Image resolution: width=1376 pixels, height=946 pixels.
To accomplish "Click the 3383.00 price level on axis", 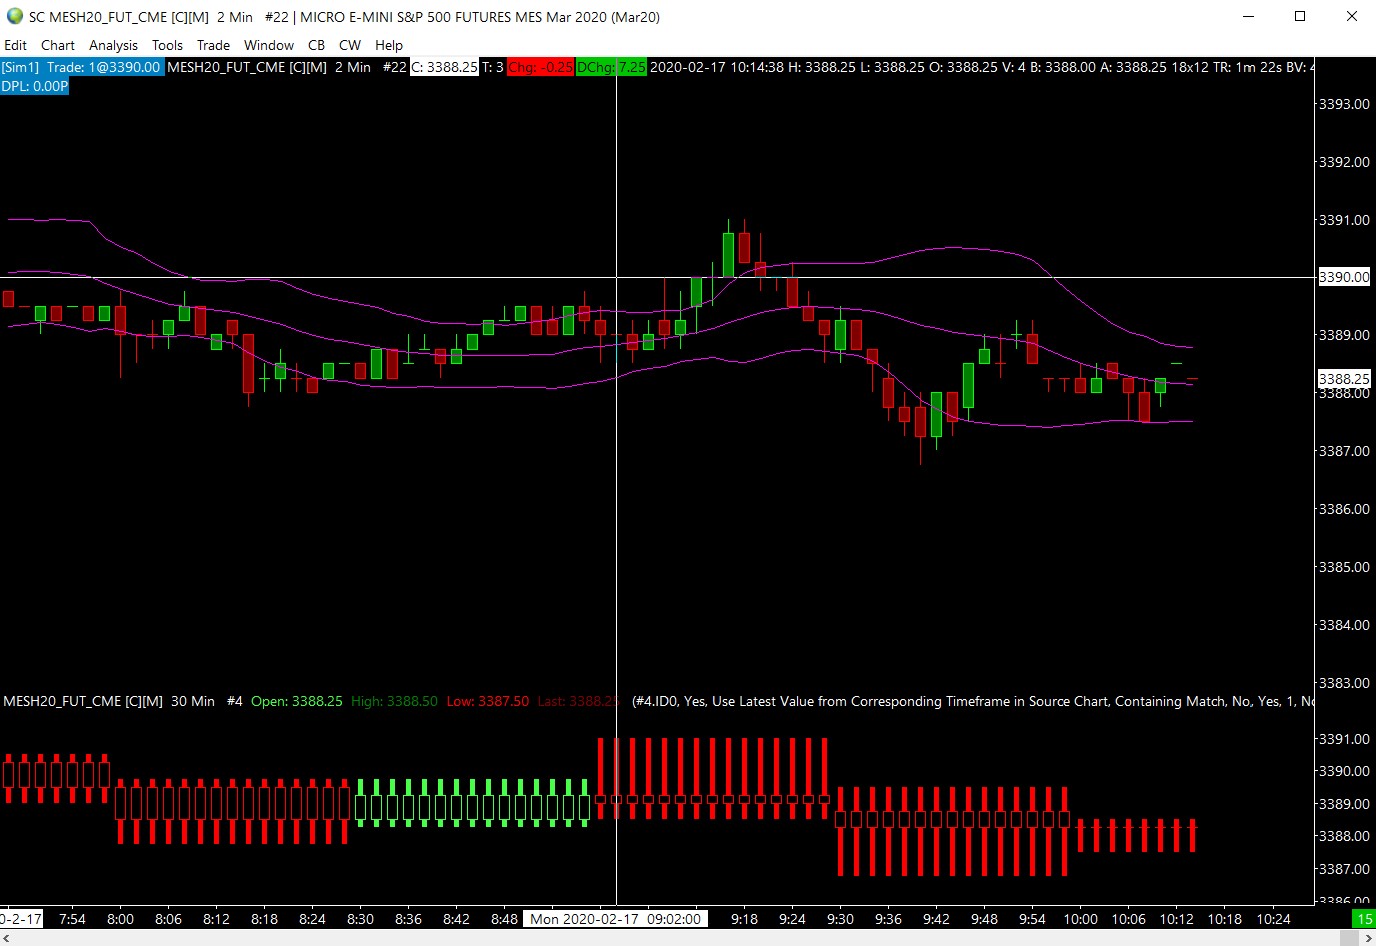I will 1344,683.
